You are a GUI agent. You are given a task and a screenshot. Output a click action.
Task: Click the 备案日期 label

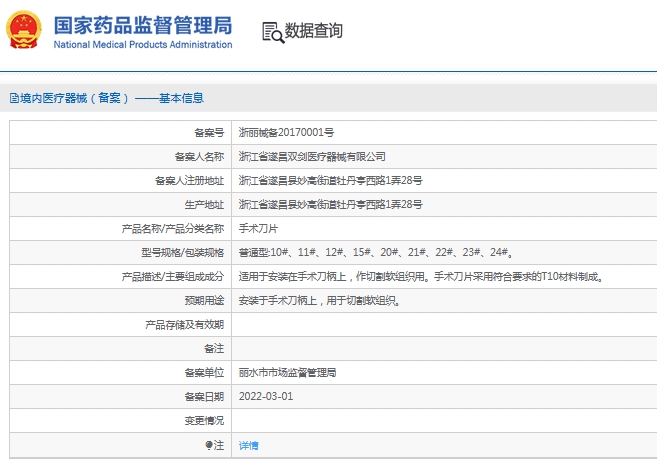point(204,396)
